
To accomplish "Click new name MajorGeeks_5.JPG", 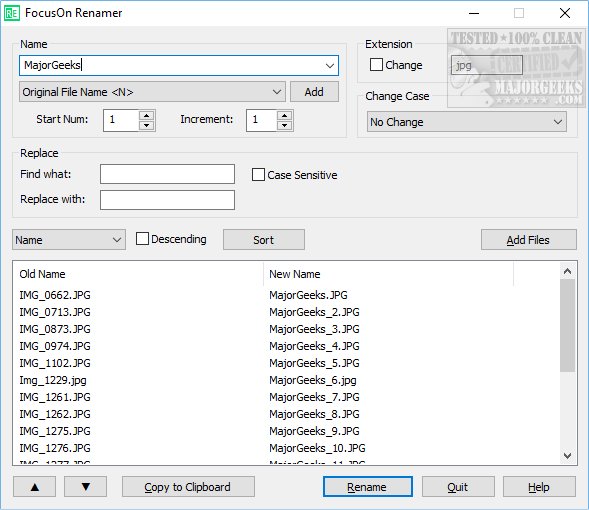I will [x=314, y=363].
